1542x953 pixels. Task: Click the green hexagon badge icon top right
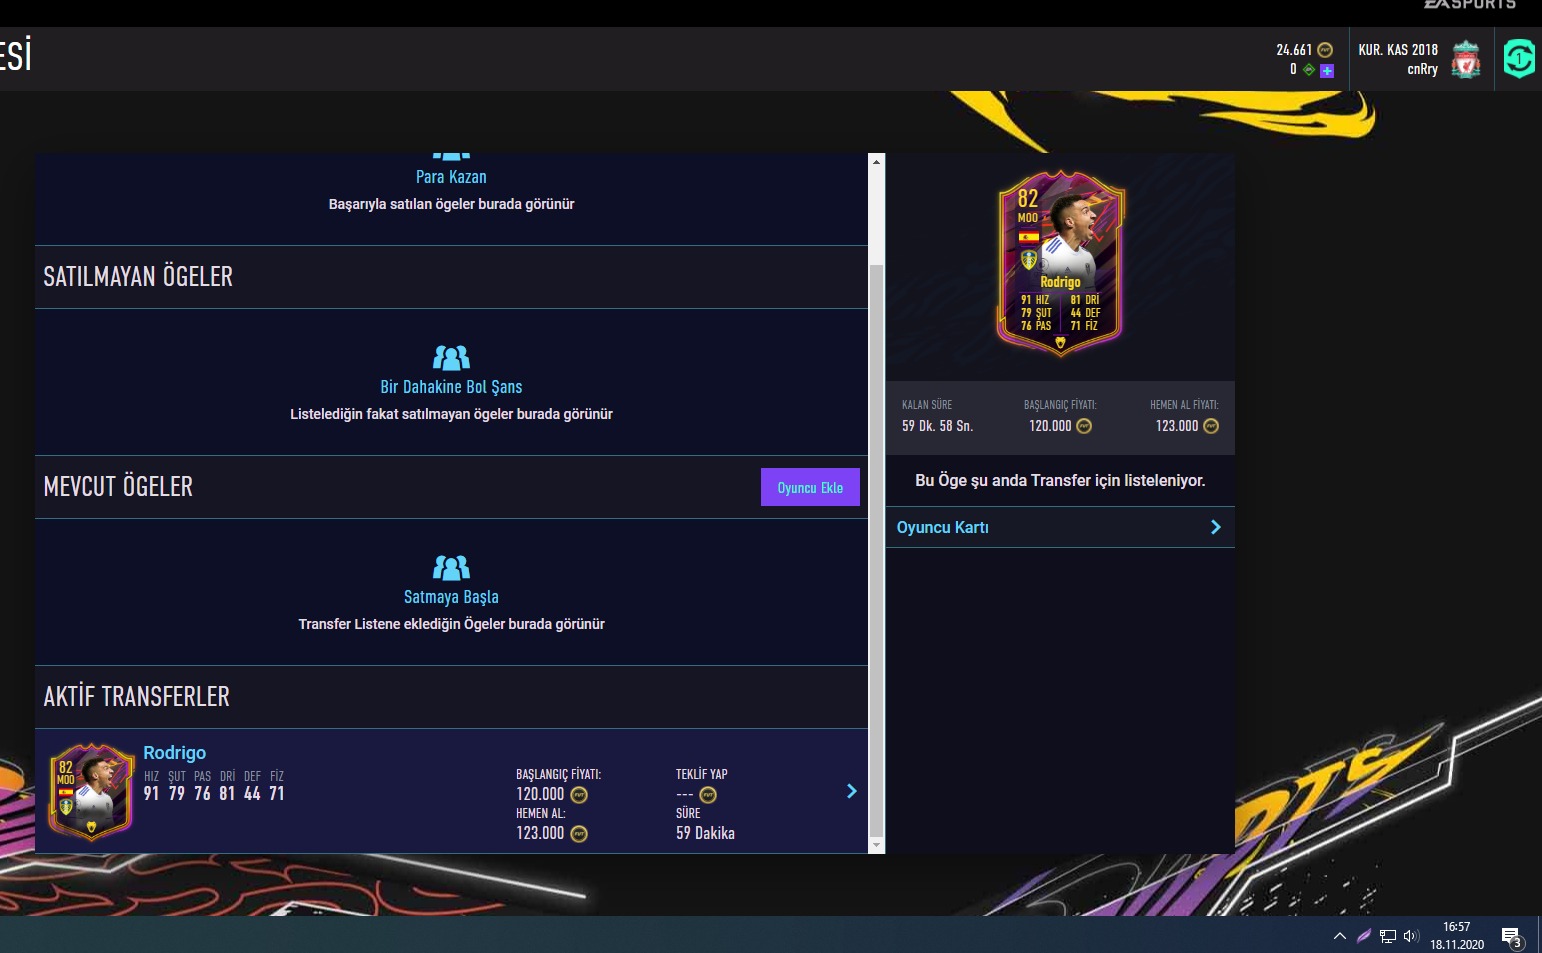(1519, 59)
